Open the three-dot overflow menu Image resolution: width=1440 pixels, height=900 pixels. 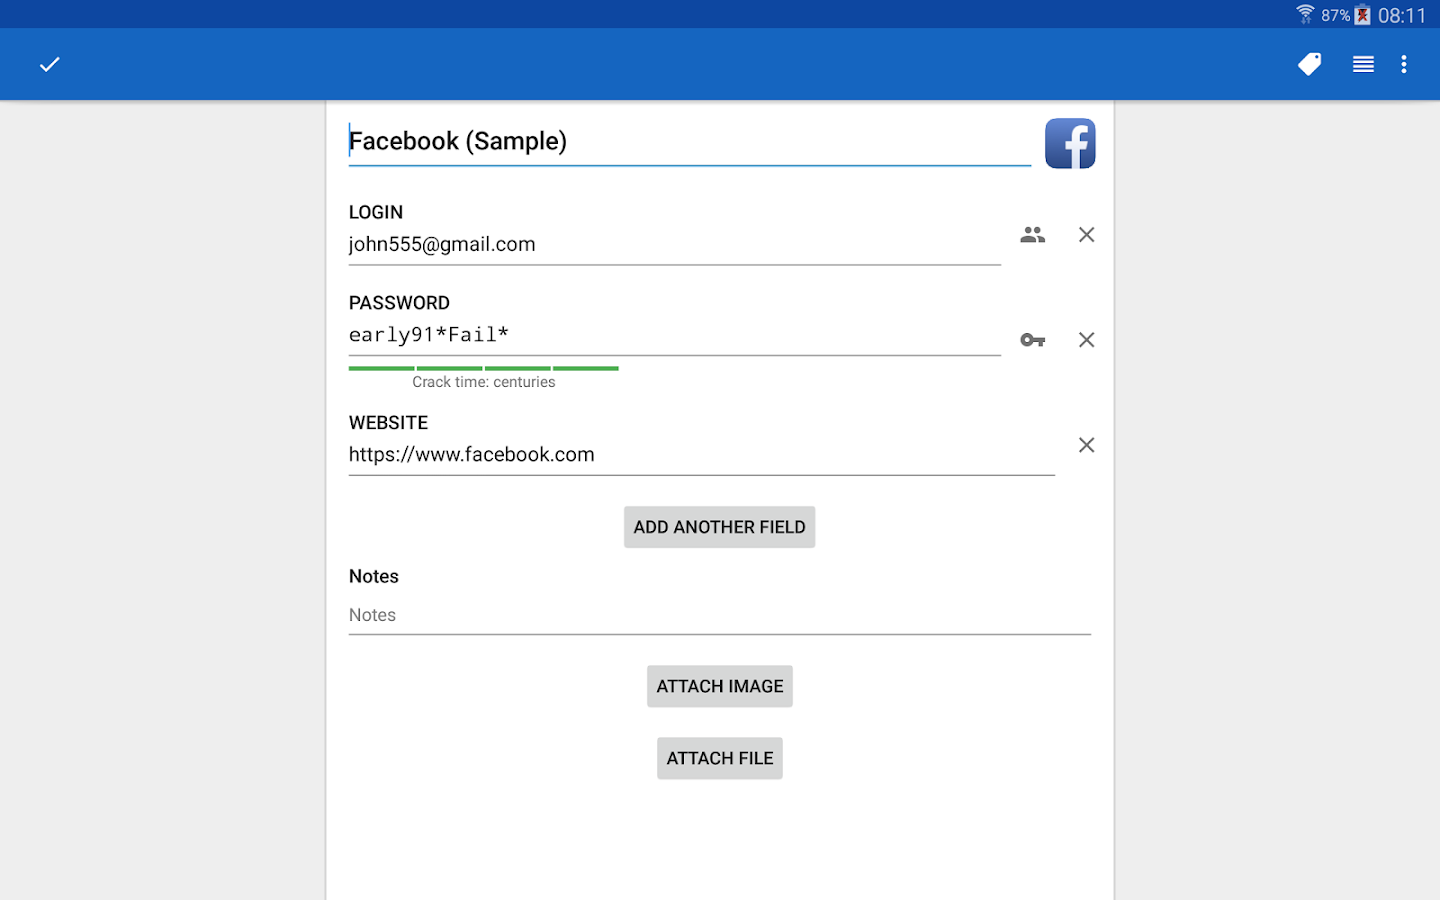(1404, 64)
